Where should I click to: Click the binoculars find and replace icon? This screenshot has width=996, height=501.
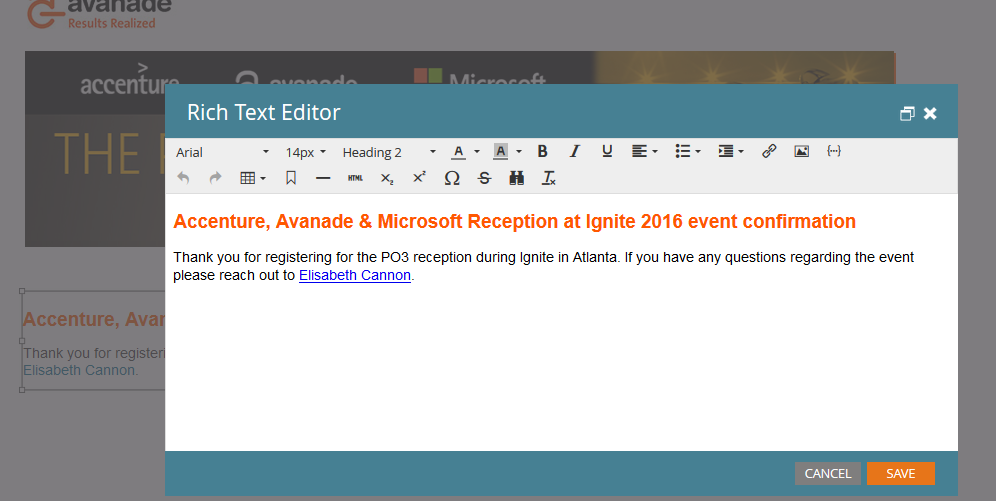[516, 178]
